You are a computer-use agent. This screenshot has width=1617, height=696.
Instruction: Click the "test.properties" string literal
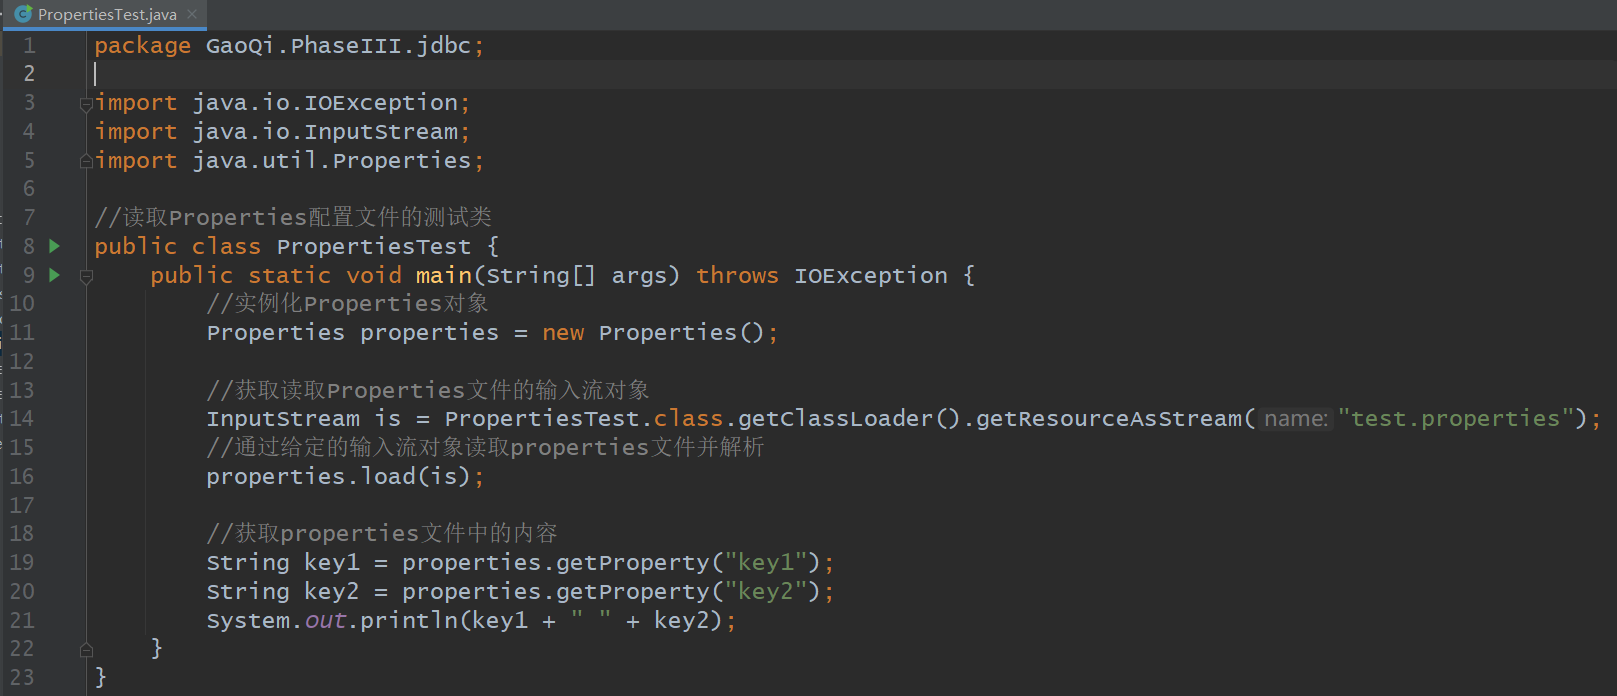[1455, 419]
